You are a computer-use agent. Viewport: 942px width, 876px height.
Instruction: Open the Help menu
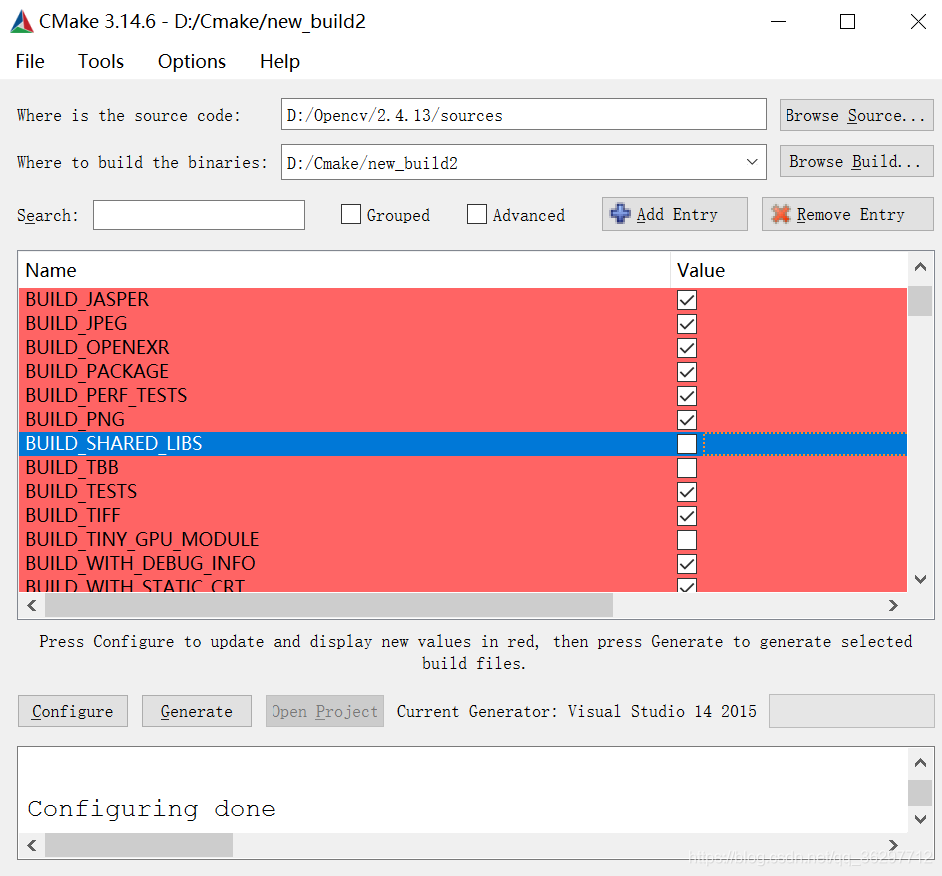(279, 61)
